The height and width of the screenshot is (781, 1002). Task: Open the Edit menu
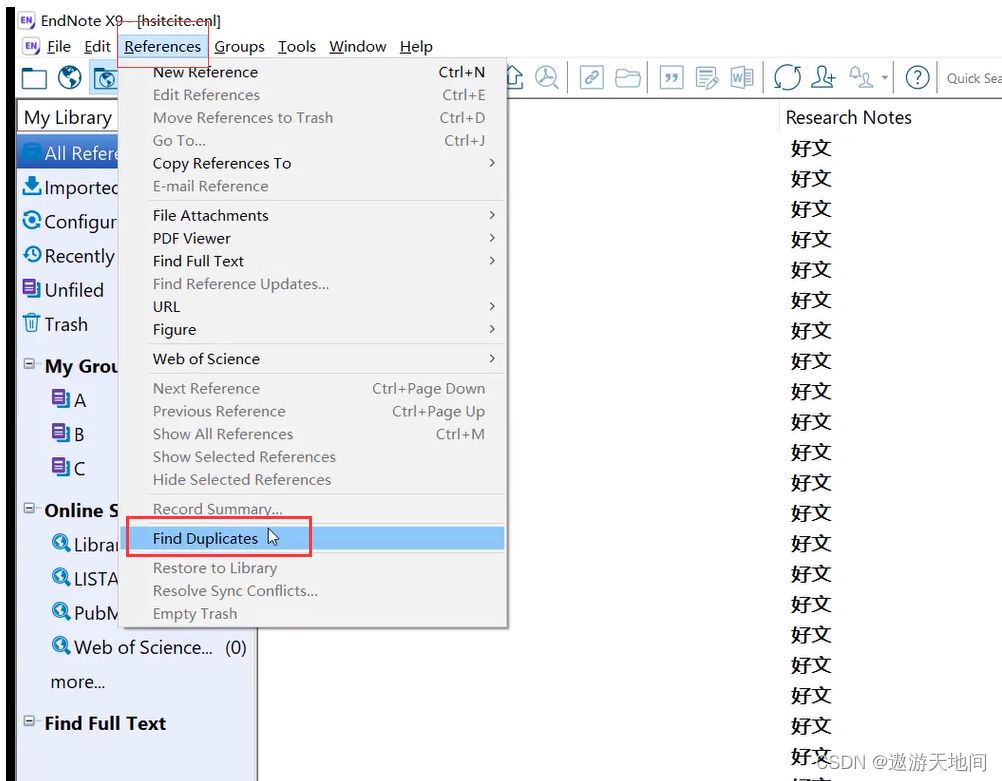(x=97, y=47)
